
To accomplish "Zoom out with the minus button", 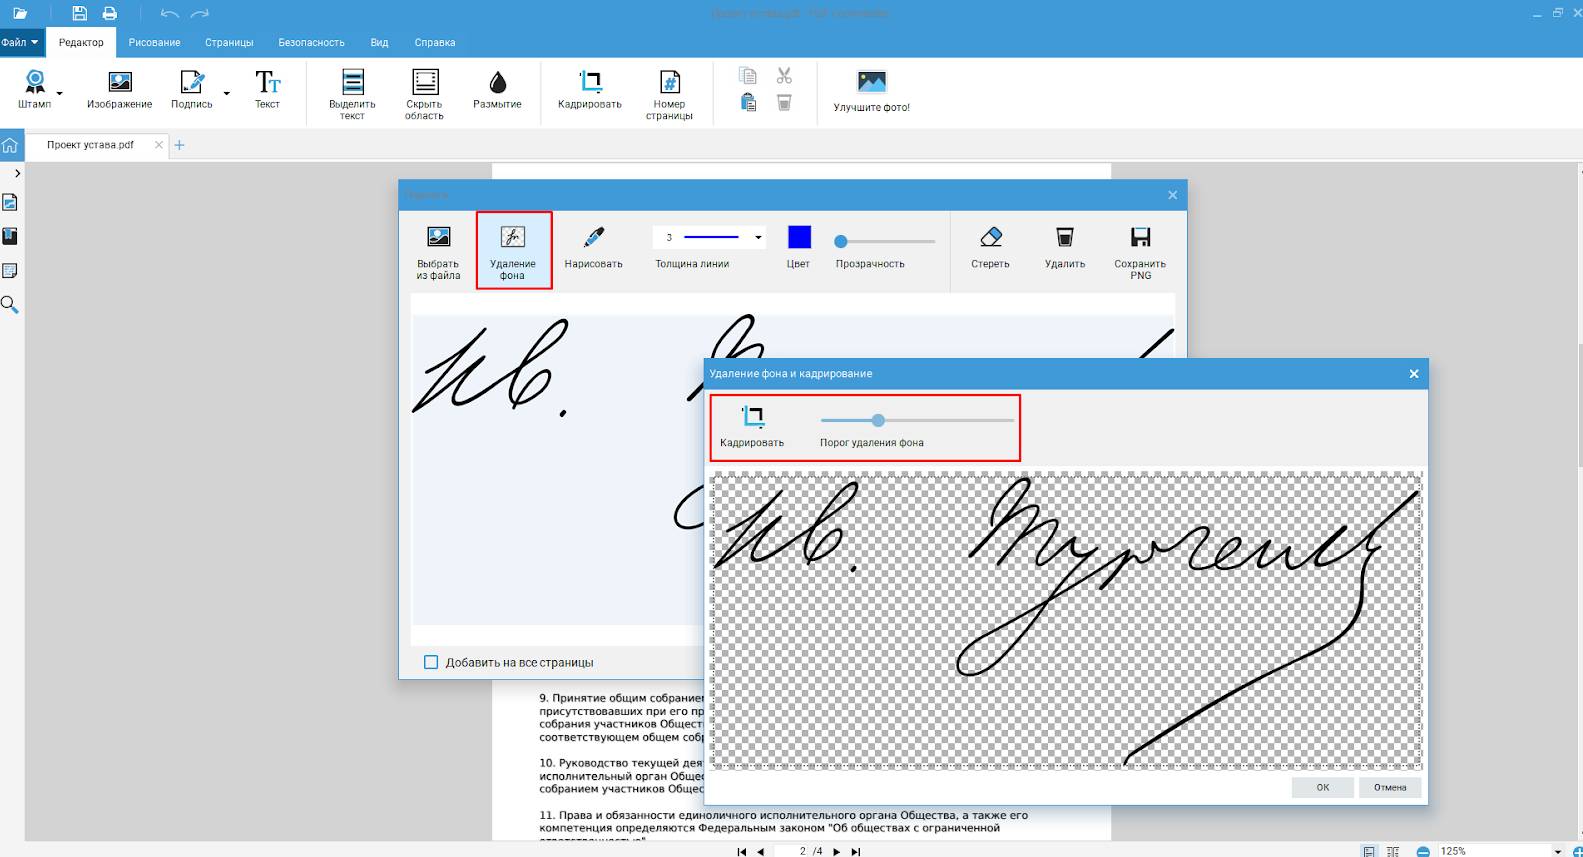I will tap(1423, 851).
